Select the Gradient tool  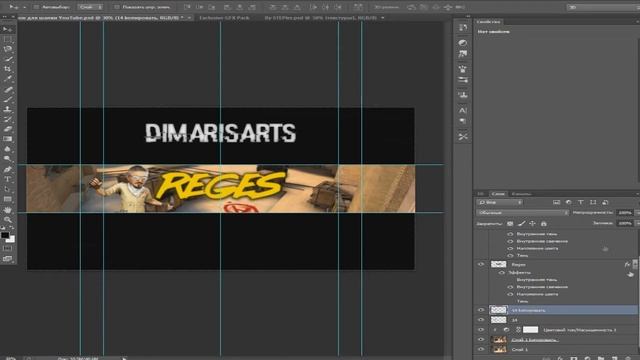(x=8, y=139)
